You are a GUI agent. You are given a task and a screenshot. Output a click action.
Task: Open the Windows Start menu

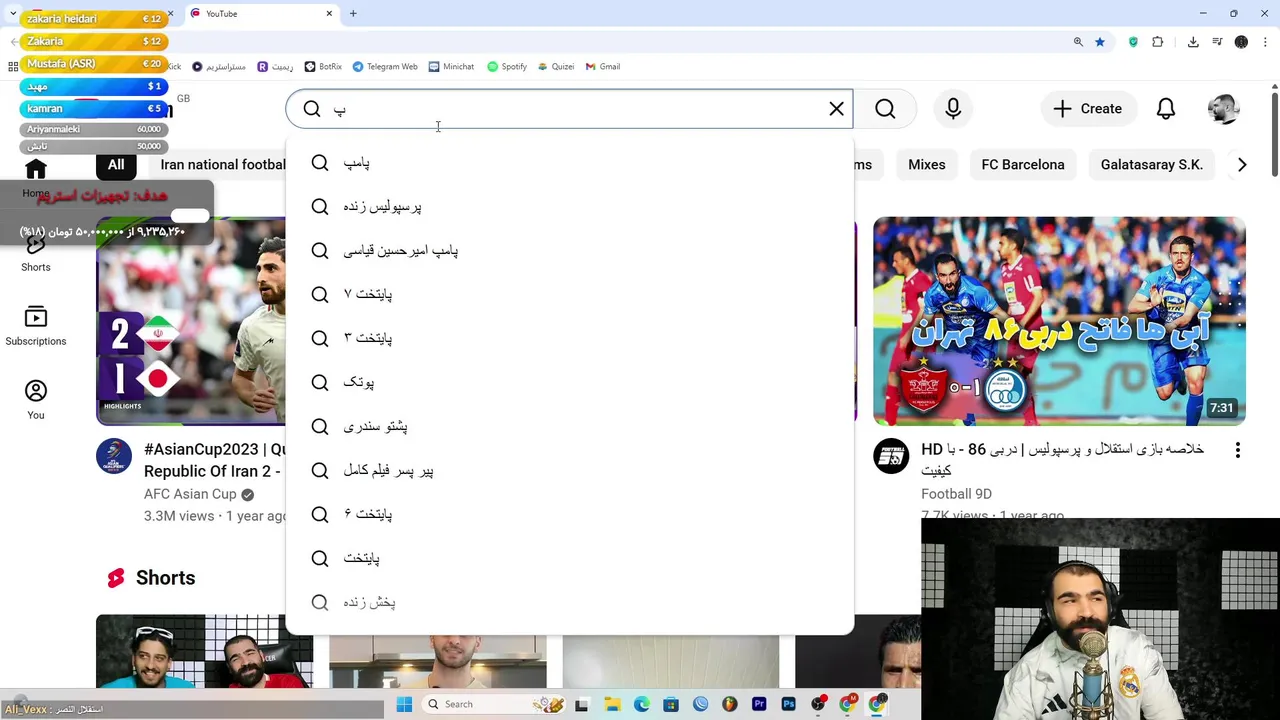404,705
